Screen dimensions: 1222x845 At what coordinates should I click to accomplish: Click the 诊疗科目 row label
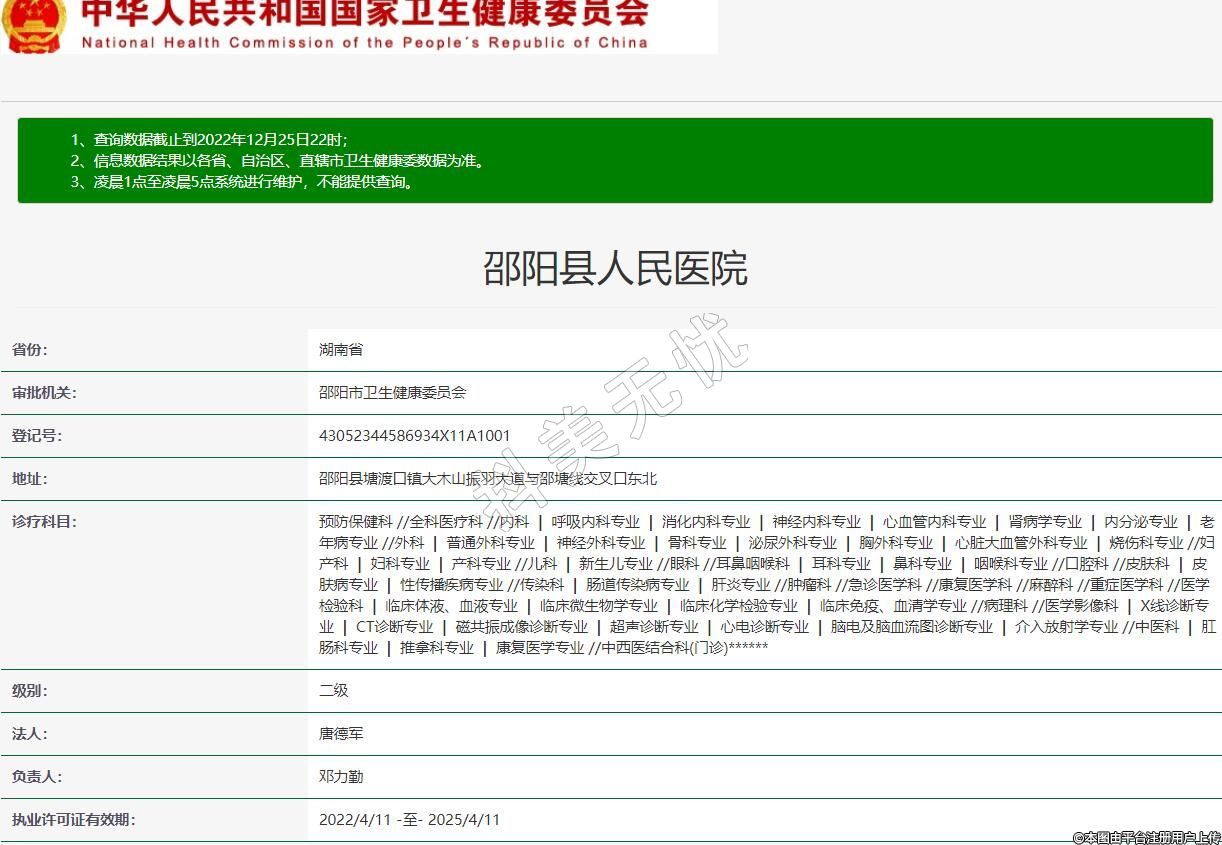[44, 521]
